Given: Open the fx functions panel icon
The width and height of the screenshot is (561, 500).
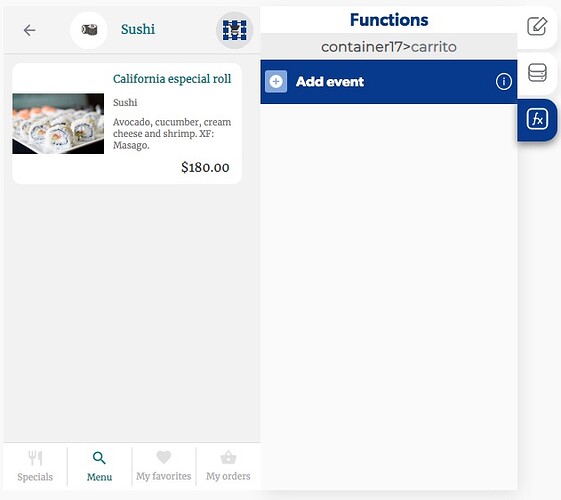Looking at the screenshot, I should click(537, 119).
